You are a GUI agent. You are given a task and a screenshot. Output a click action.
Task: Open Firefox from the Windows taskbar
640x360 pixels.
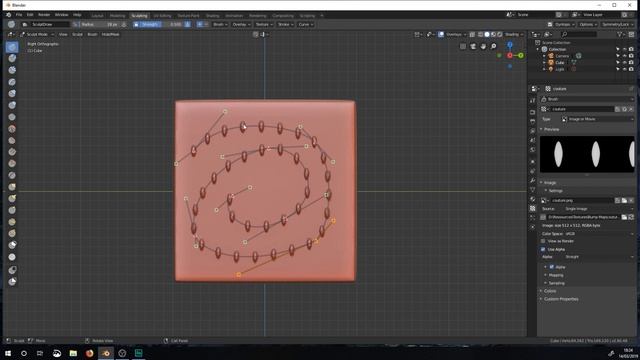coord(89,353)
